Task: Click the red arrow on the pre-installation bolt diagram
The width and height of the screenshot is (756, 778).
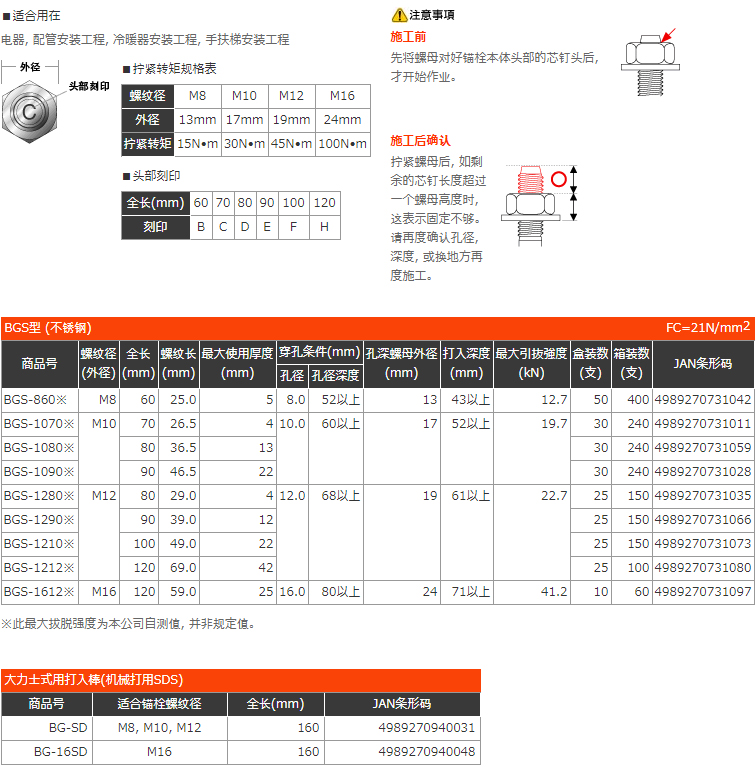Action: pos(667,38)
